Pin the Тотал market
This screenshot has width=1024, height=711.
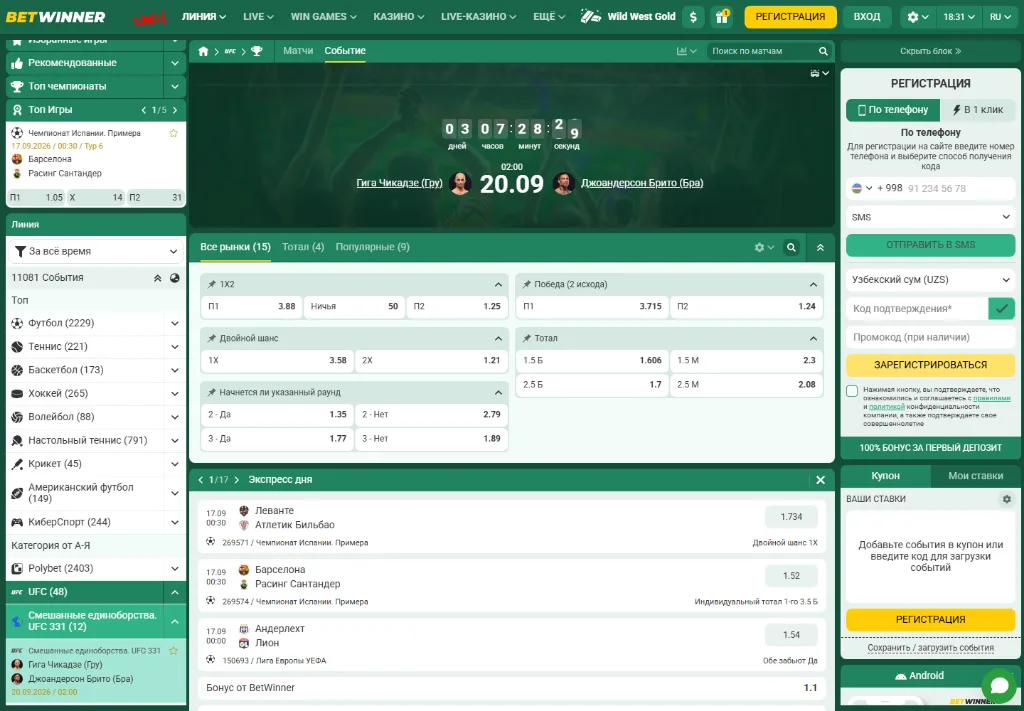[526, 339]
